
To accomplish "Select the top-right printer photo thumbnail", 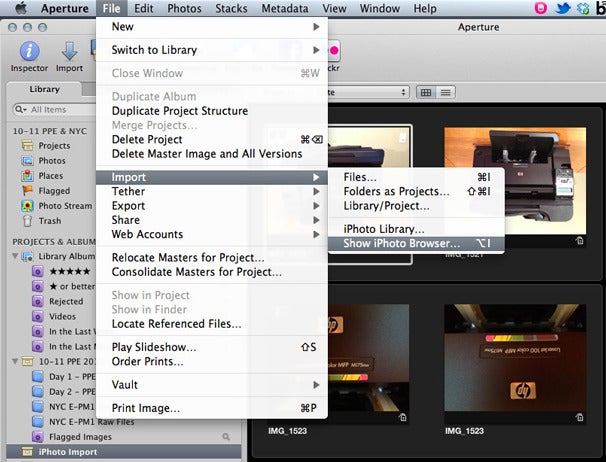I will [515, 181].
